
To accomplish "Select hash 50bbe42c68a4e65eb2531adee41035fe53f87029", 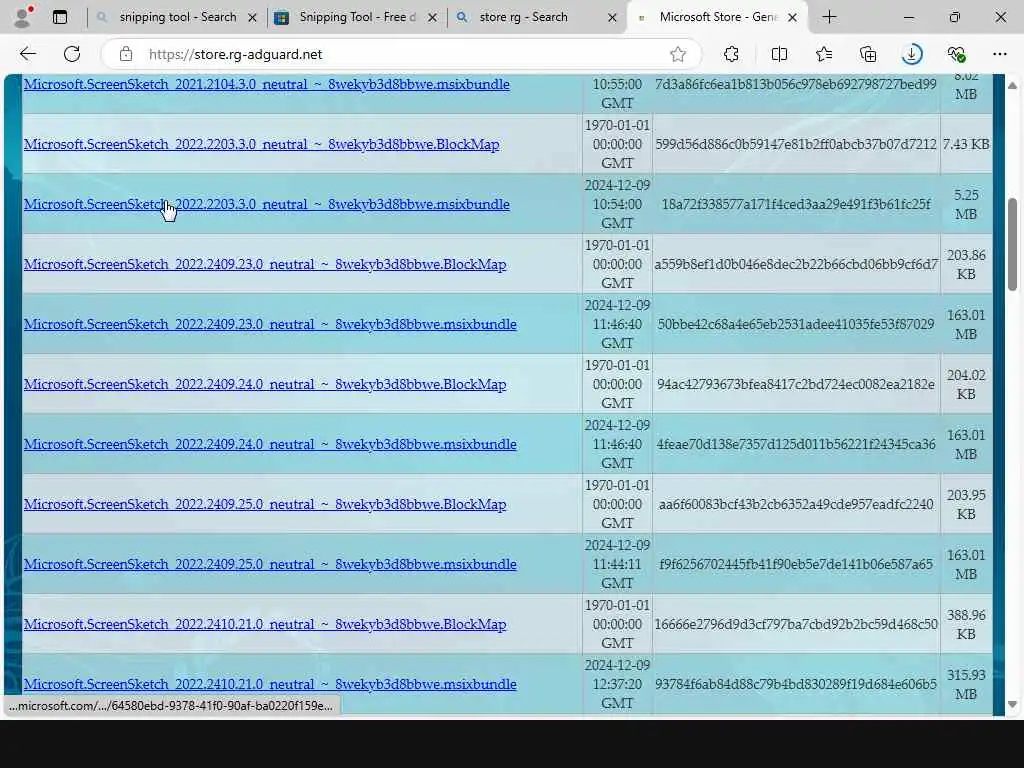I will click(x=795, y=325).
